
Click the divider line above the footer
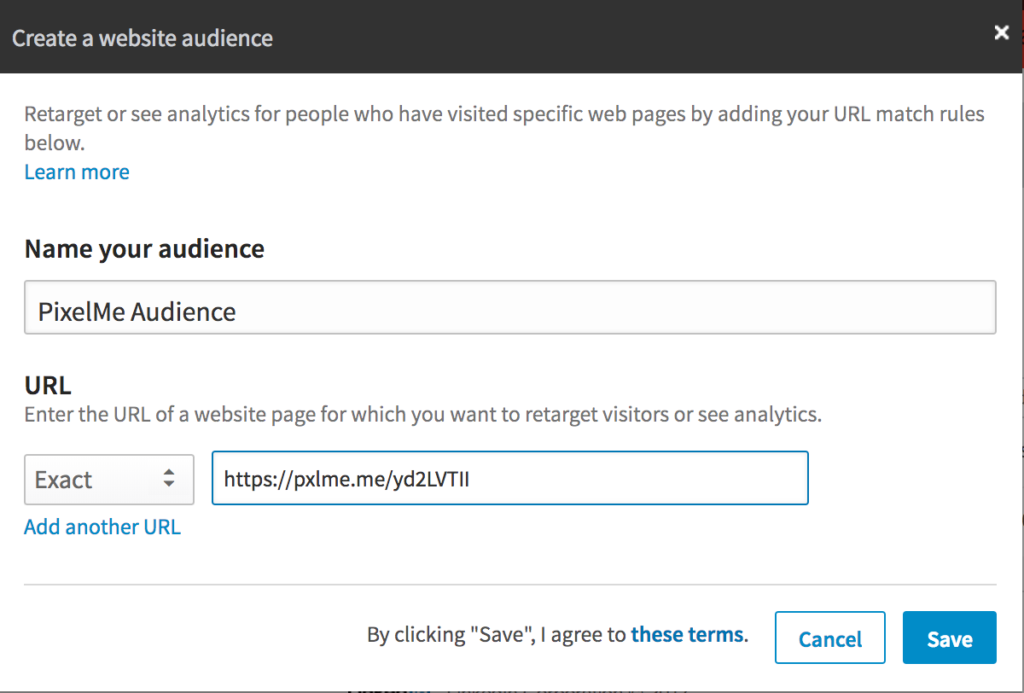click(510, 584)
